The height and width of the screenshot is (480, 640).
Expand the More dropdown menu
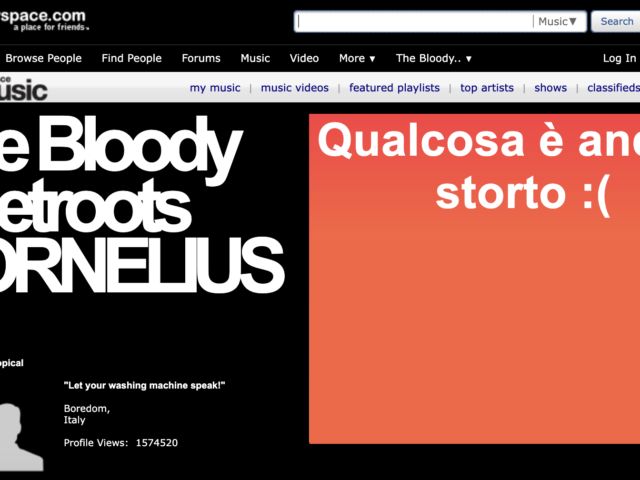[x=357, y=58]
